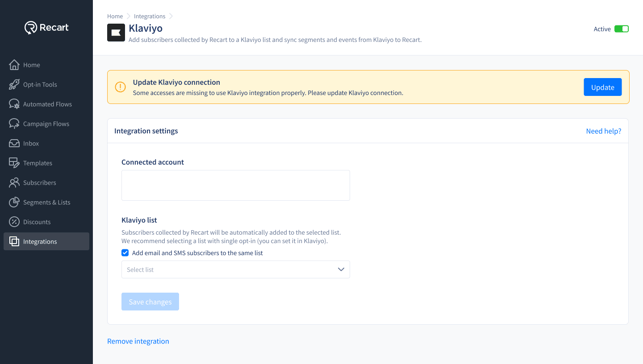Click the Save changes button

coord(150,302)
